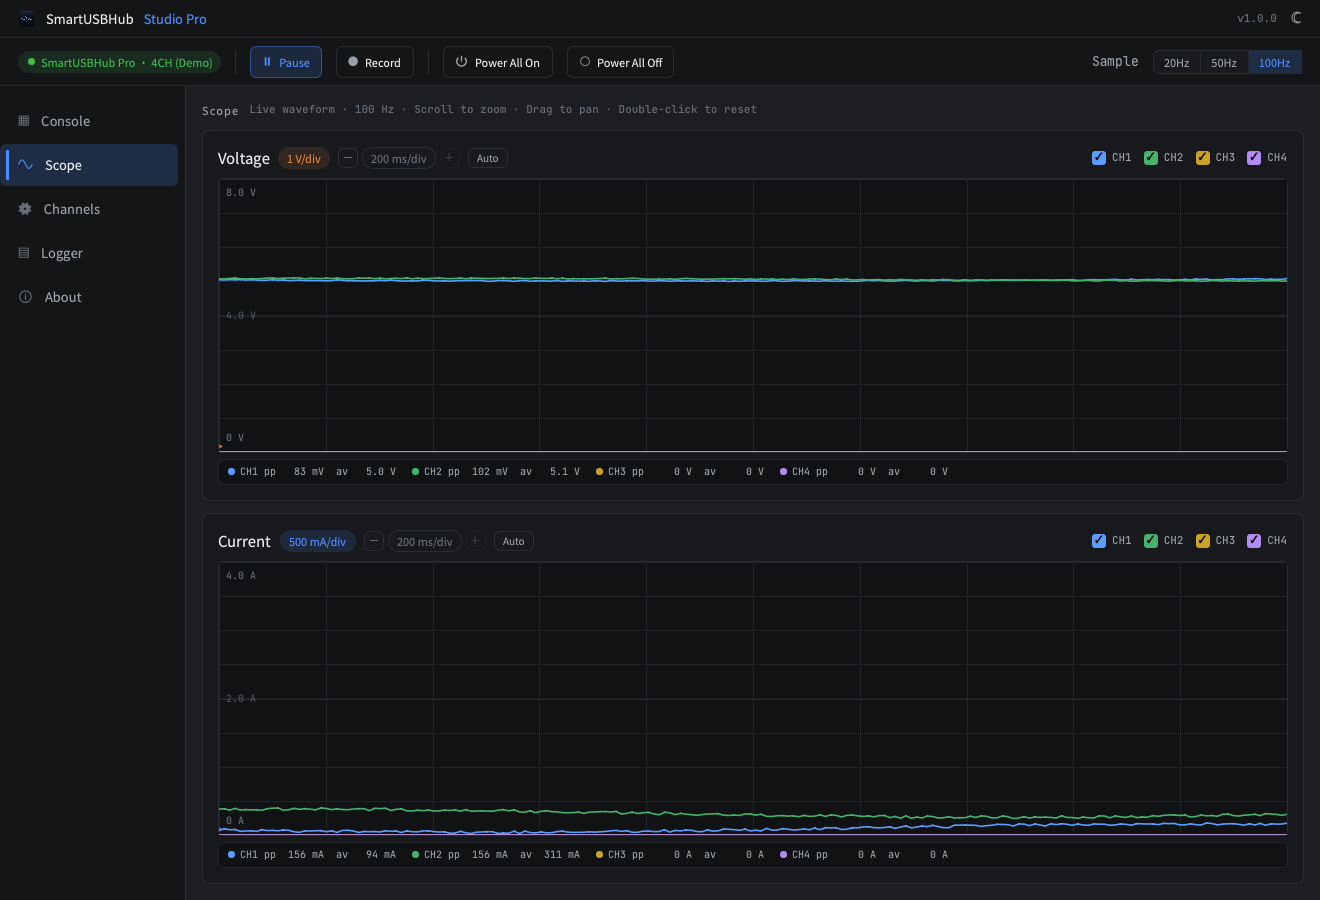This screenshot has height=900, width=1320.
Task: Click the Current 500 mA/div scale badge
Action: [318, 542]
